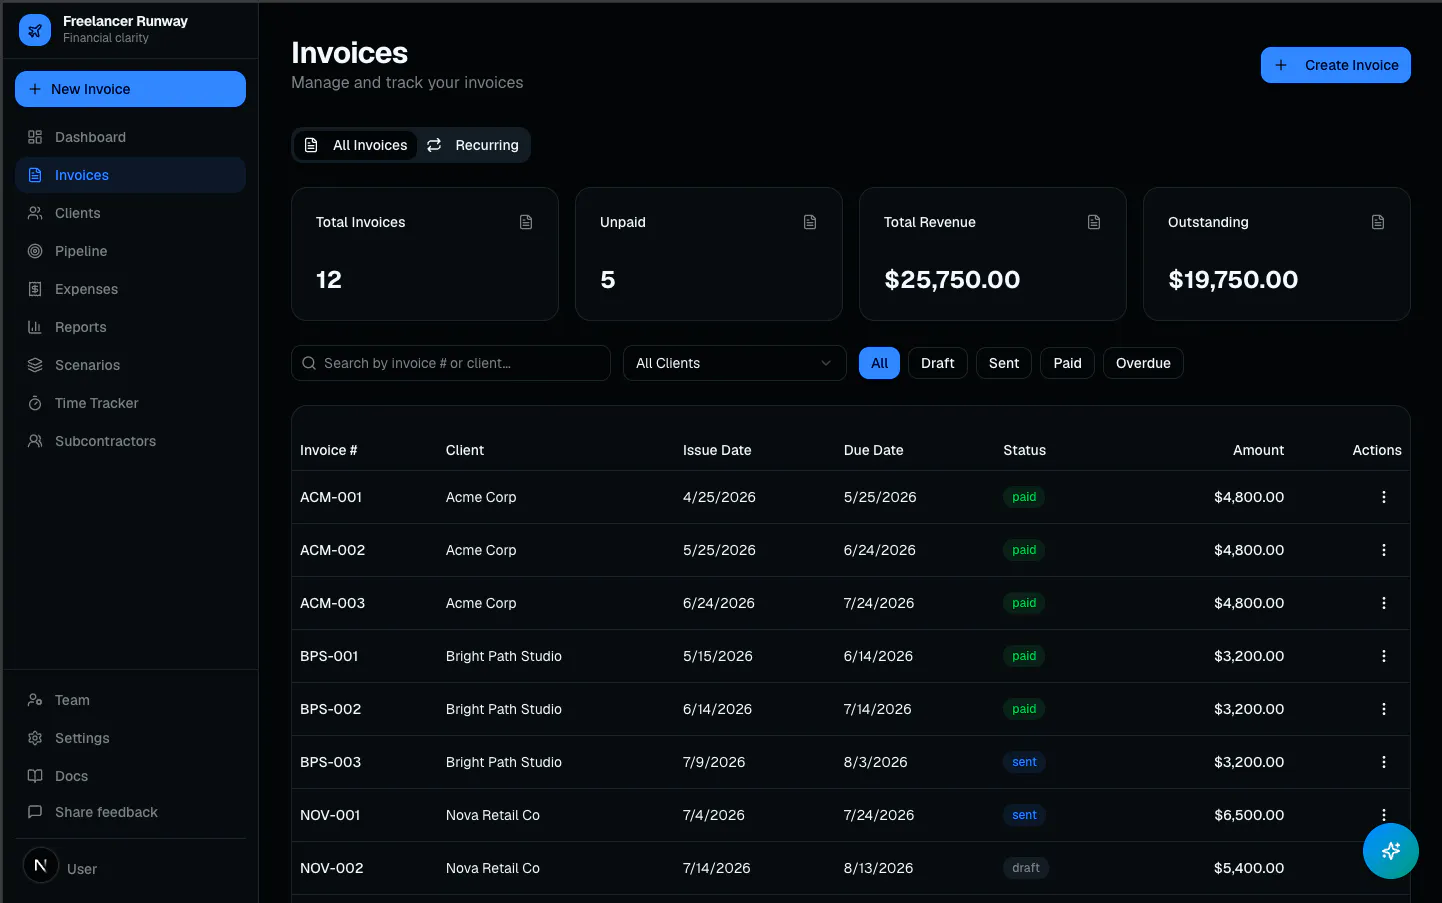Screen dimensions: 1442x903
Task: Switch to the Recurring tab
Action: click(473, 145)
